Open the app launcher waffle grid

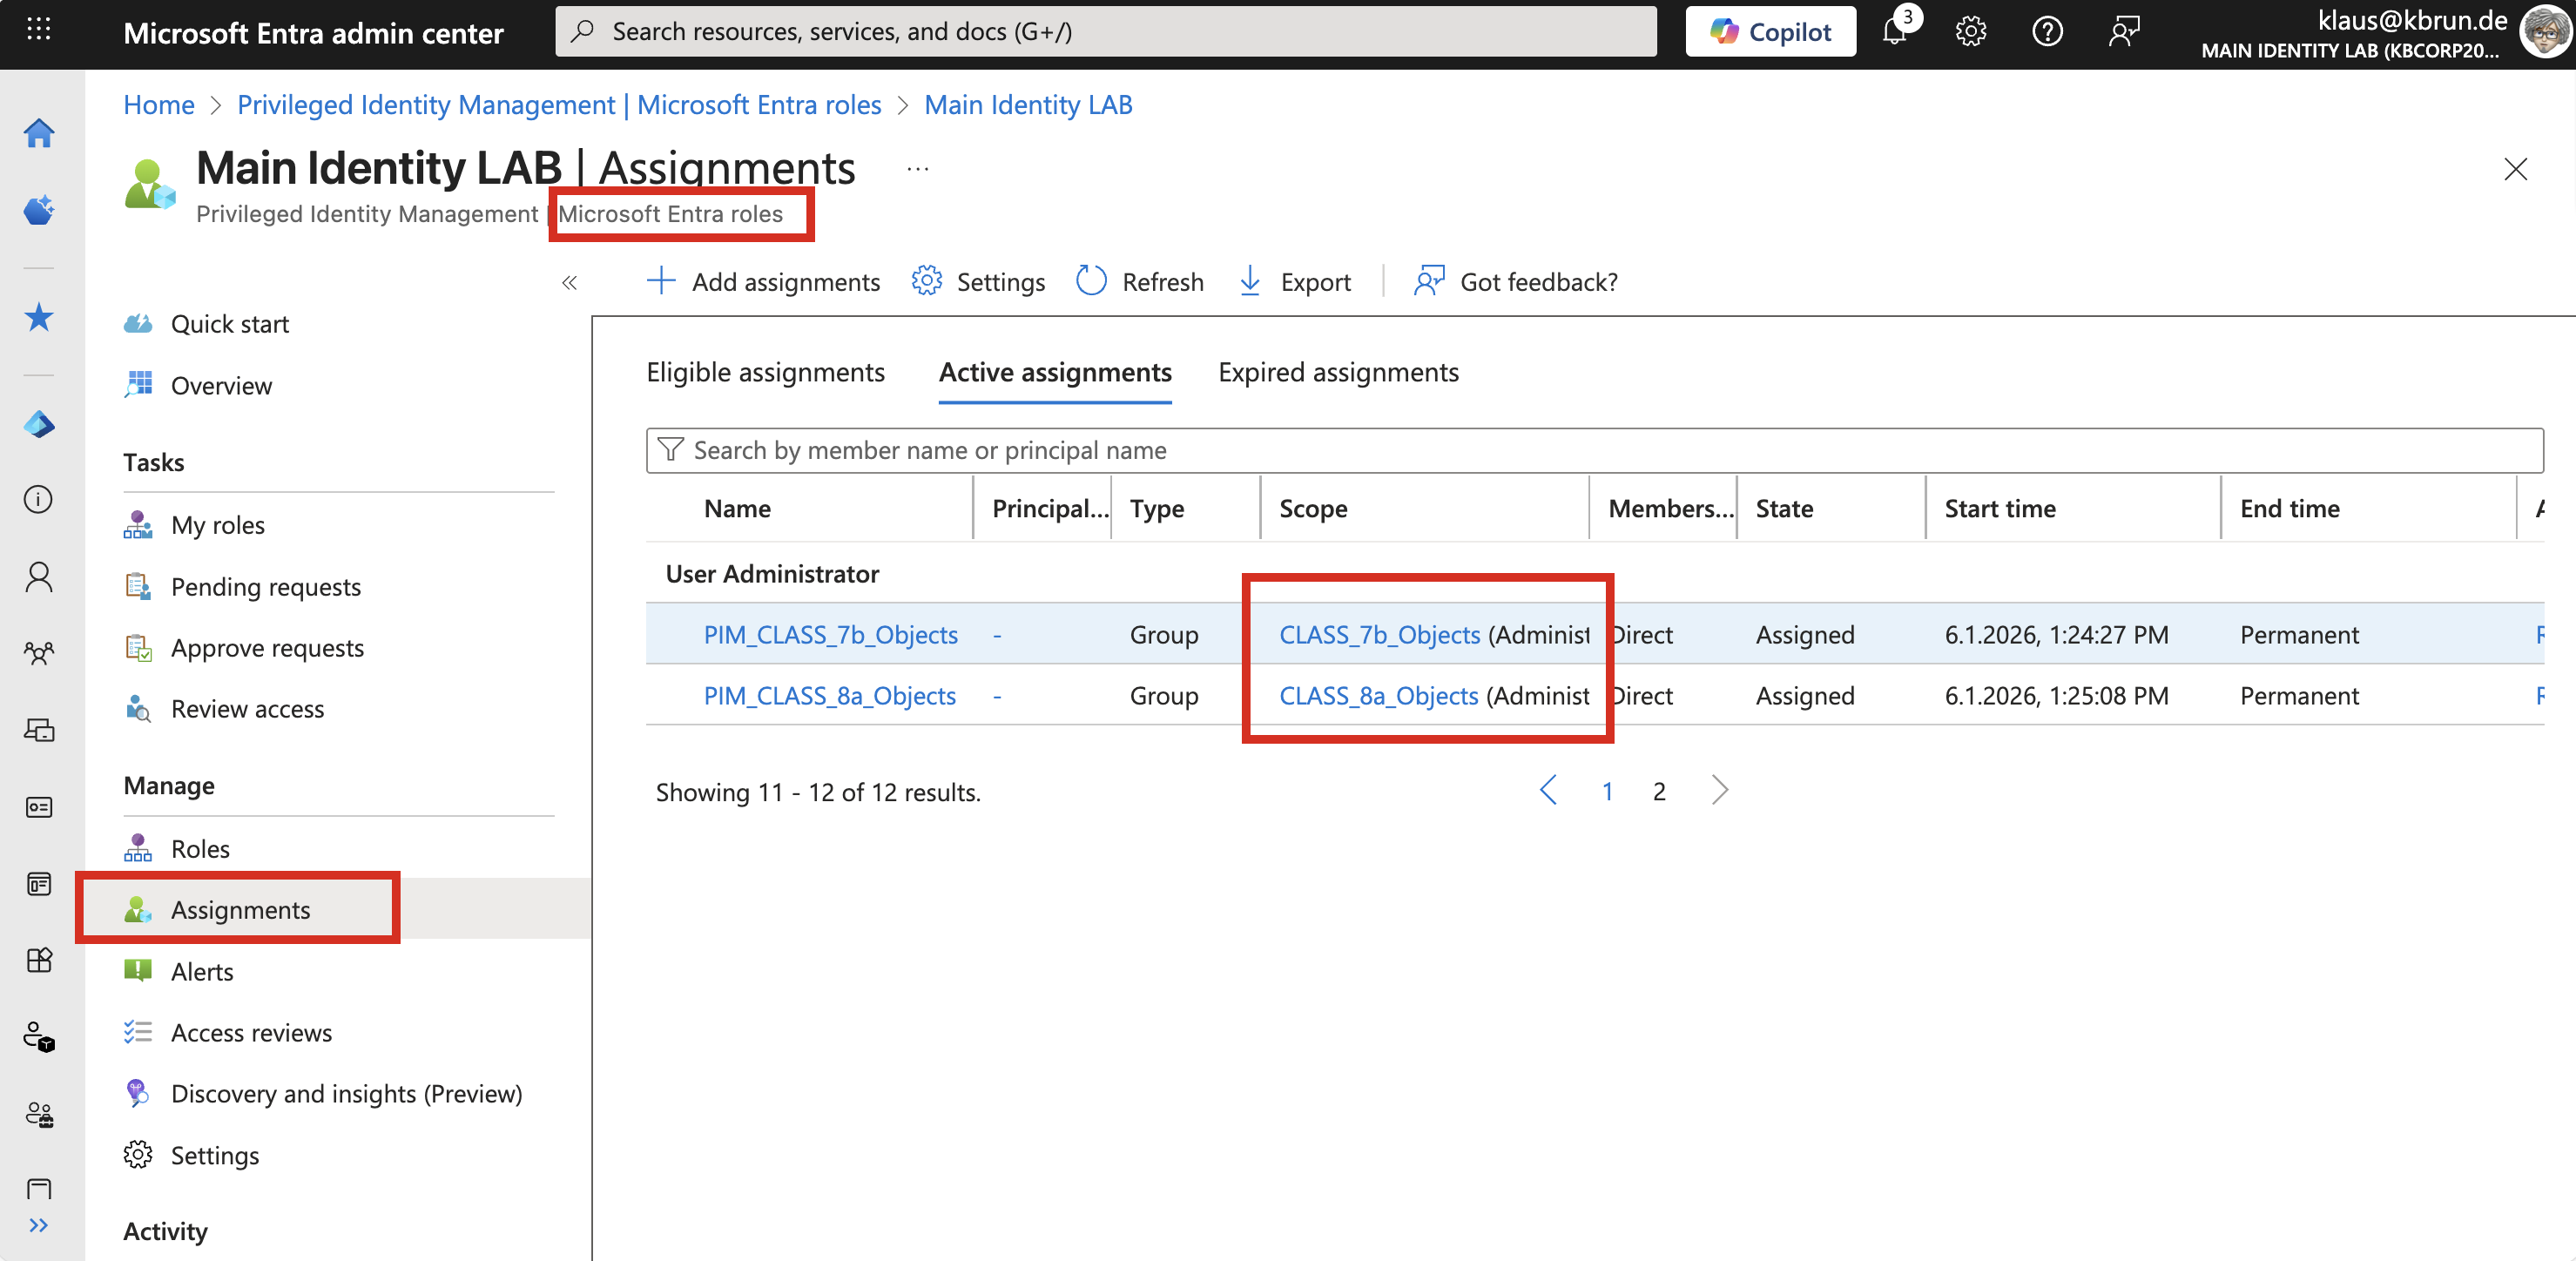39,29
